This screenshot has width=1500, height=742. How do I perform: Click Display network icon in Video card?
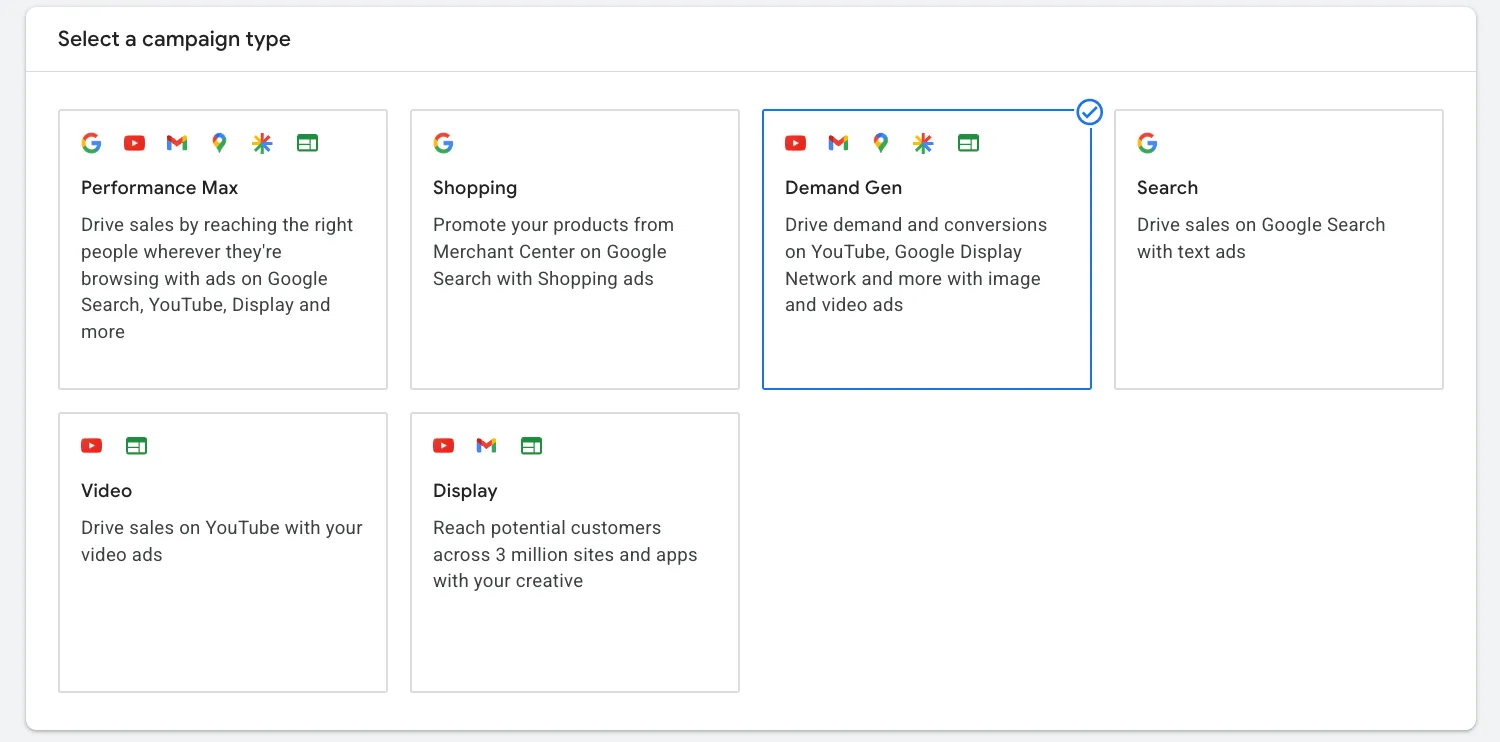pos(136,446)
